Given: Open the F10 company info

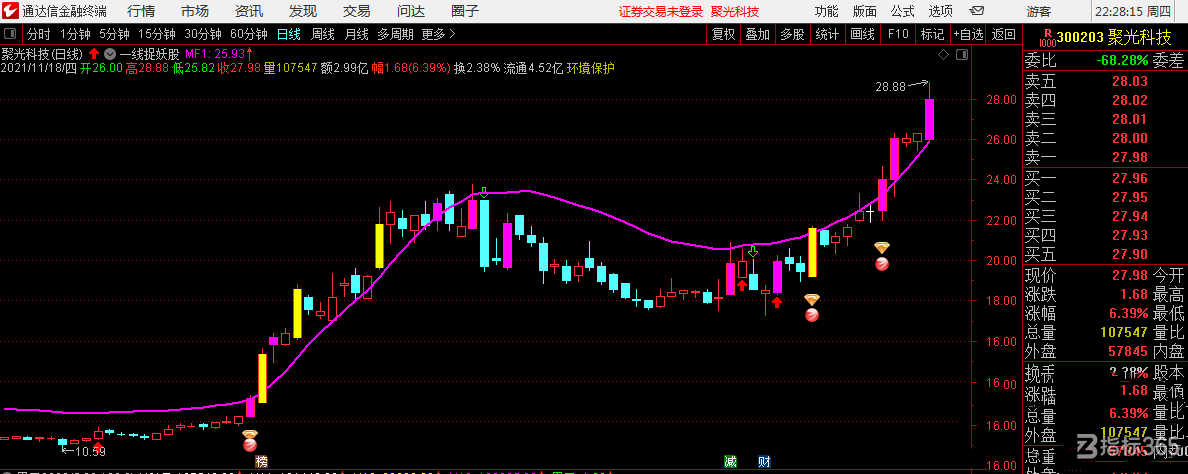Looking at the screenshot, I should 898,34.
